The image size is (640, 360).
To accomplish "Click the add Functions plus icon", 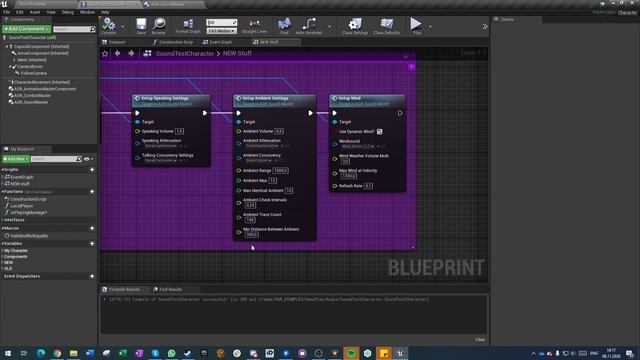I will (92, 191).
